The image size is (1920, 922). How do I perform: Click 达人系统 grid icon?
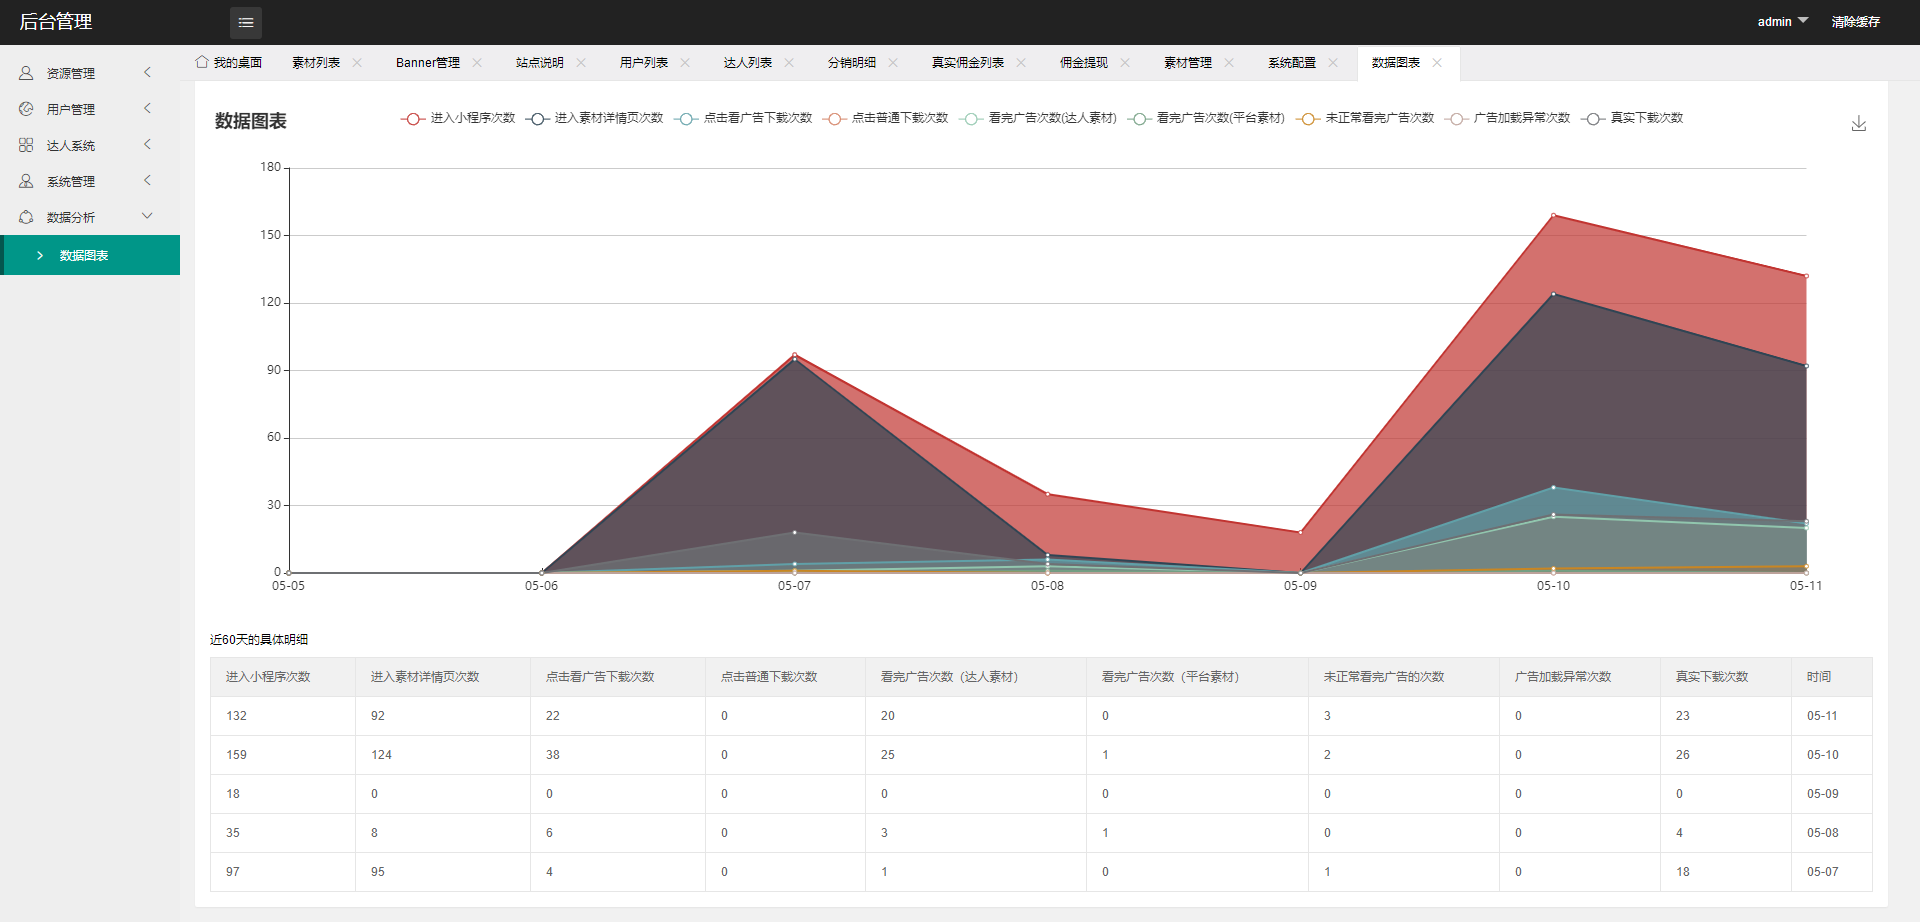26,145
